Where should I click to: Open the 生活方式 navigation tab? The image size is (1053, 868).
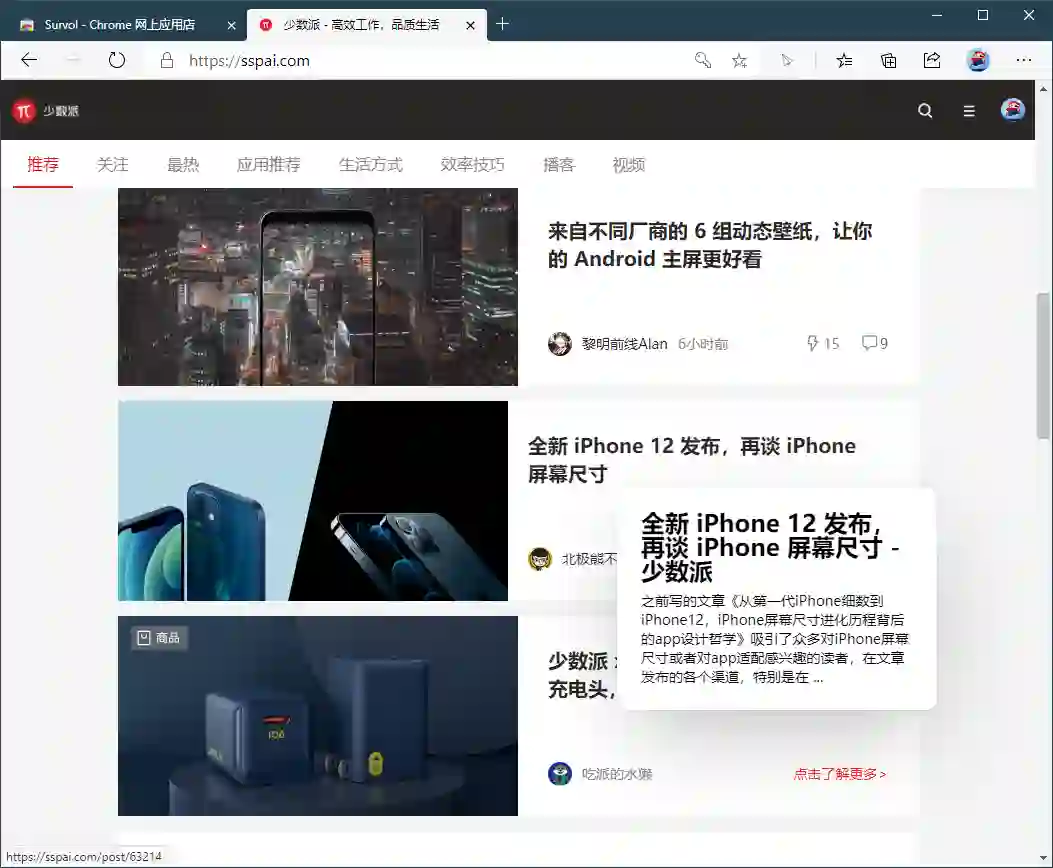tap(371, 164)
